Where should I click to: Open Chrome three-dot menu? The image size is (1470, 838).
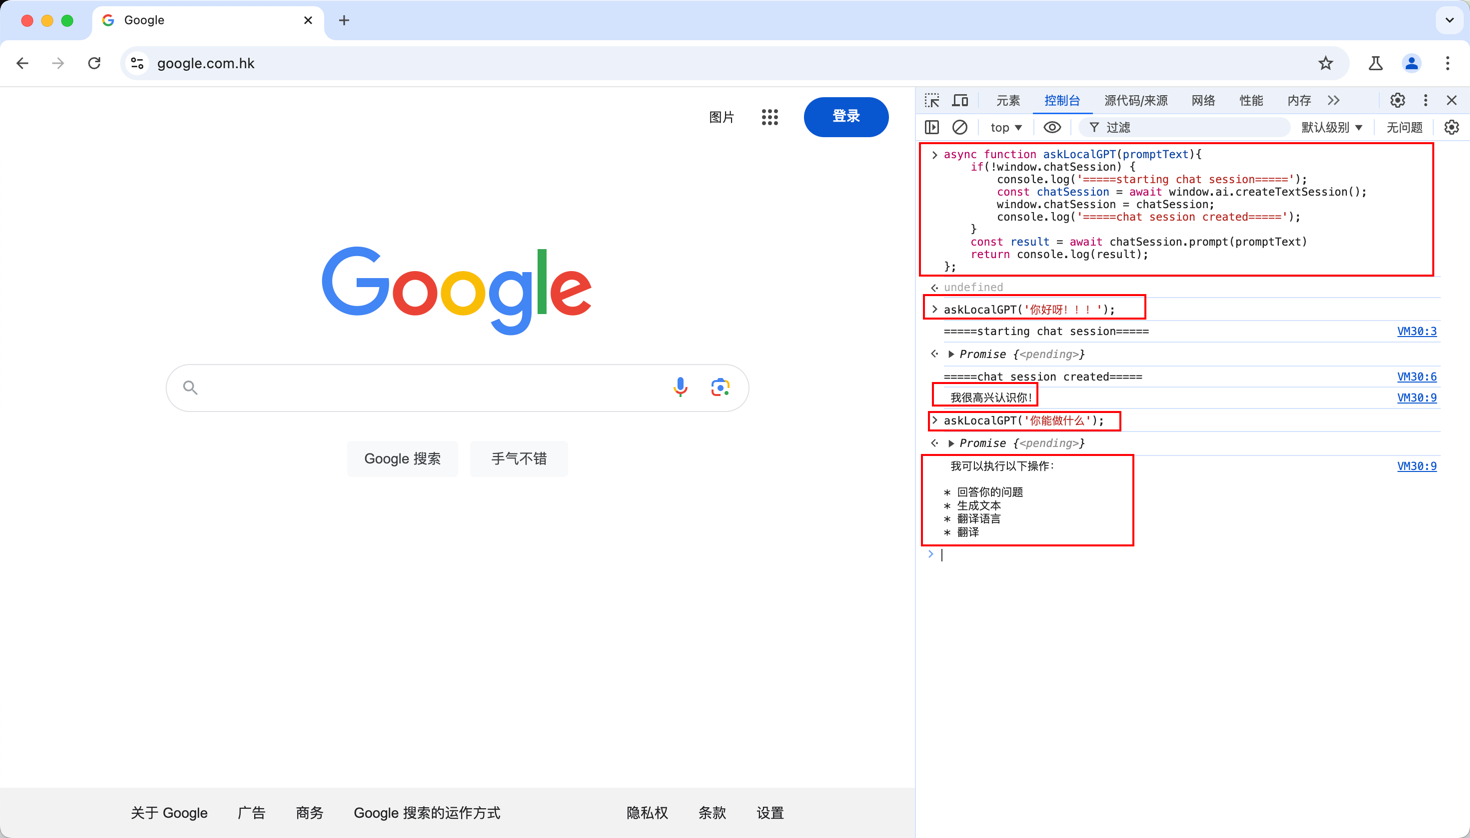(x=1448, y=63)
